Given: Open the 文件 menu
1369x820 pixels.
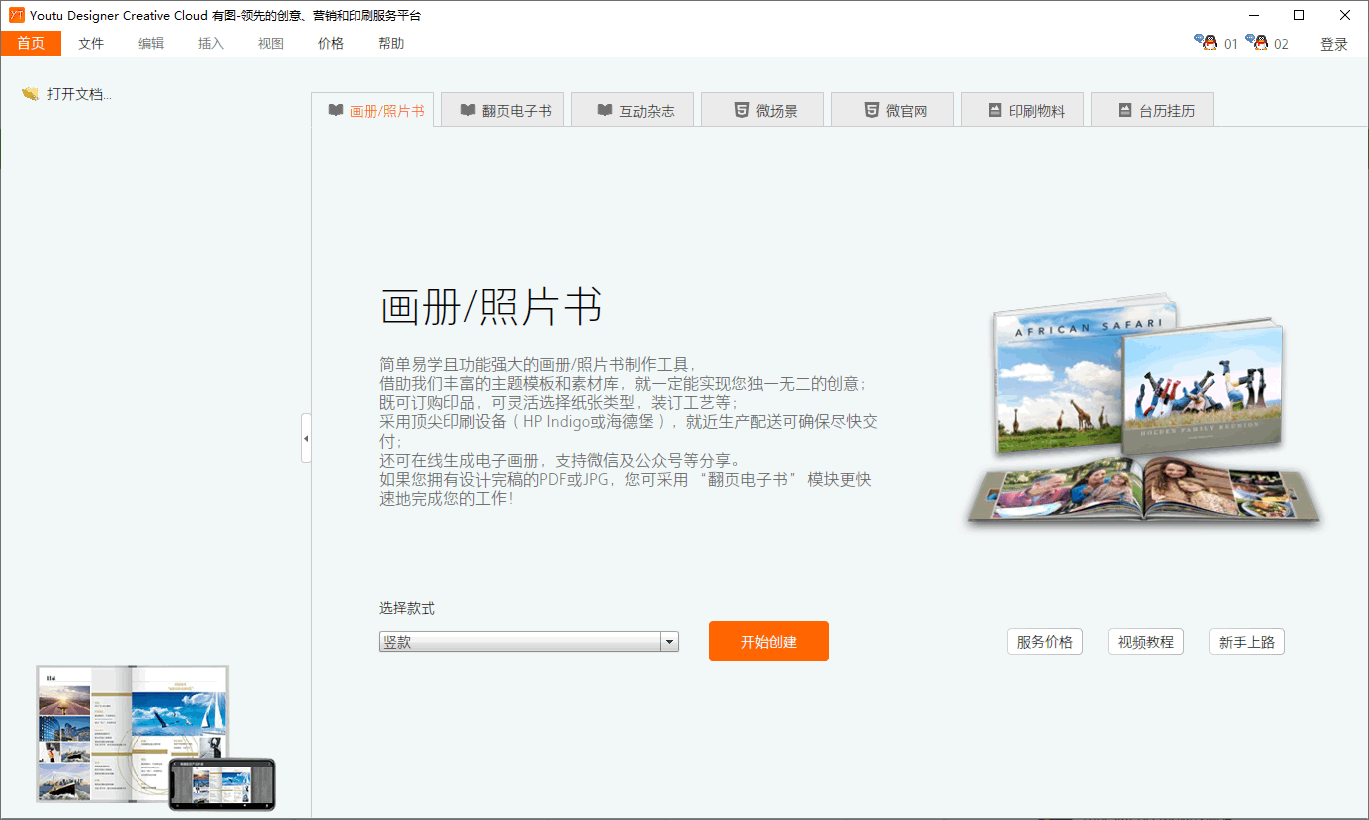Looking at the screenshot, I should [x=91, y=43].
